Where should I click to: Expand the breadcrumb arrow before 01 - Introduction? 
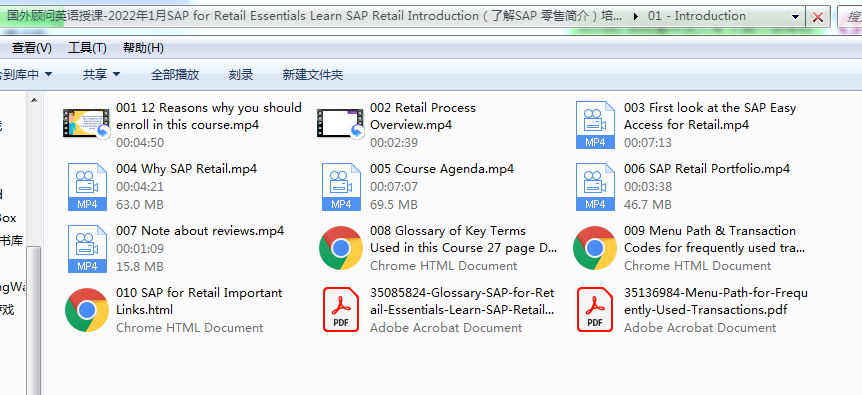636,17
